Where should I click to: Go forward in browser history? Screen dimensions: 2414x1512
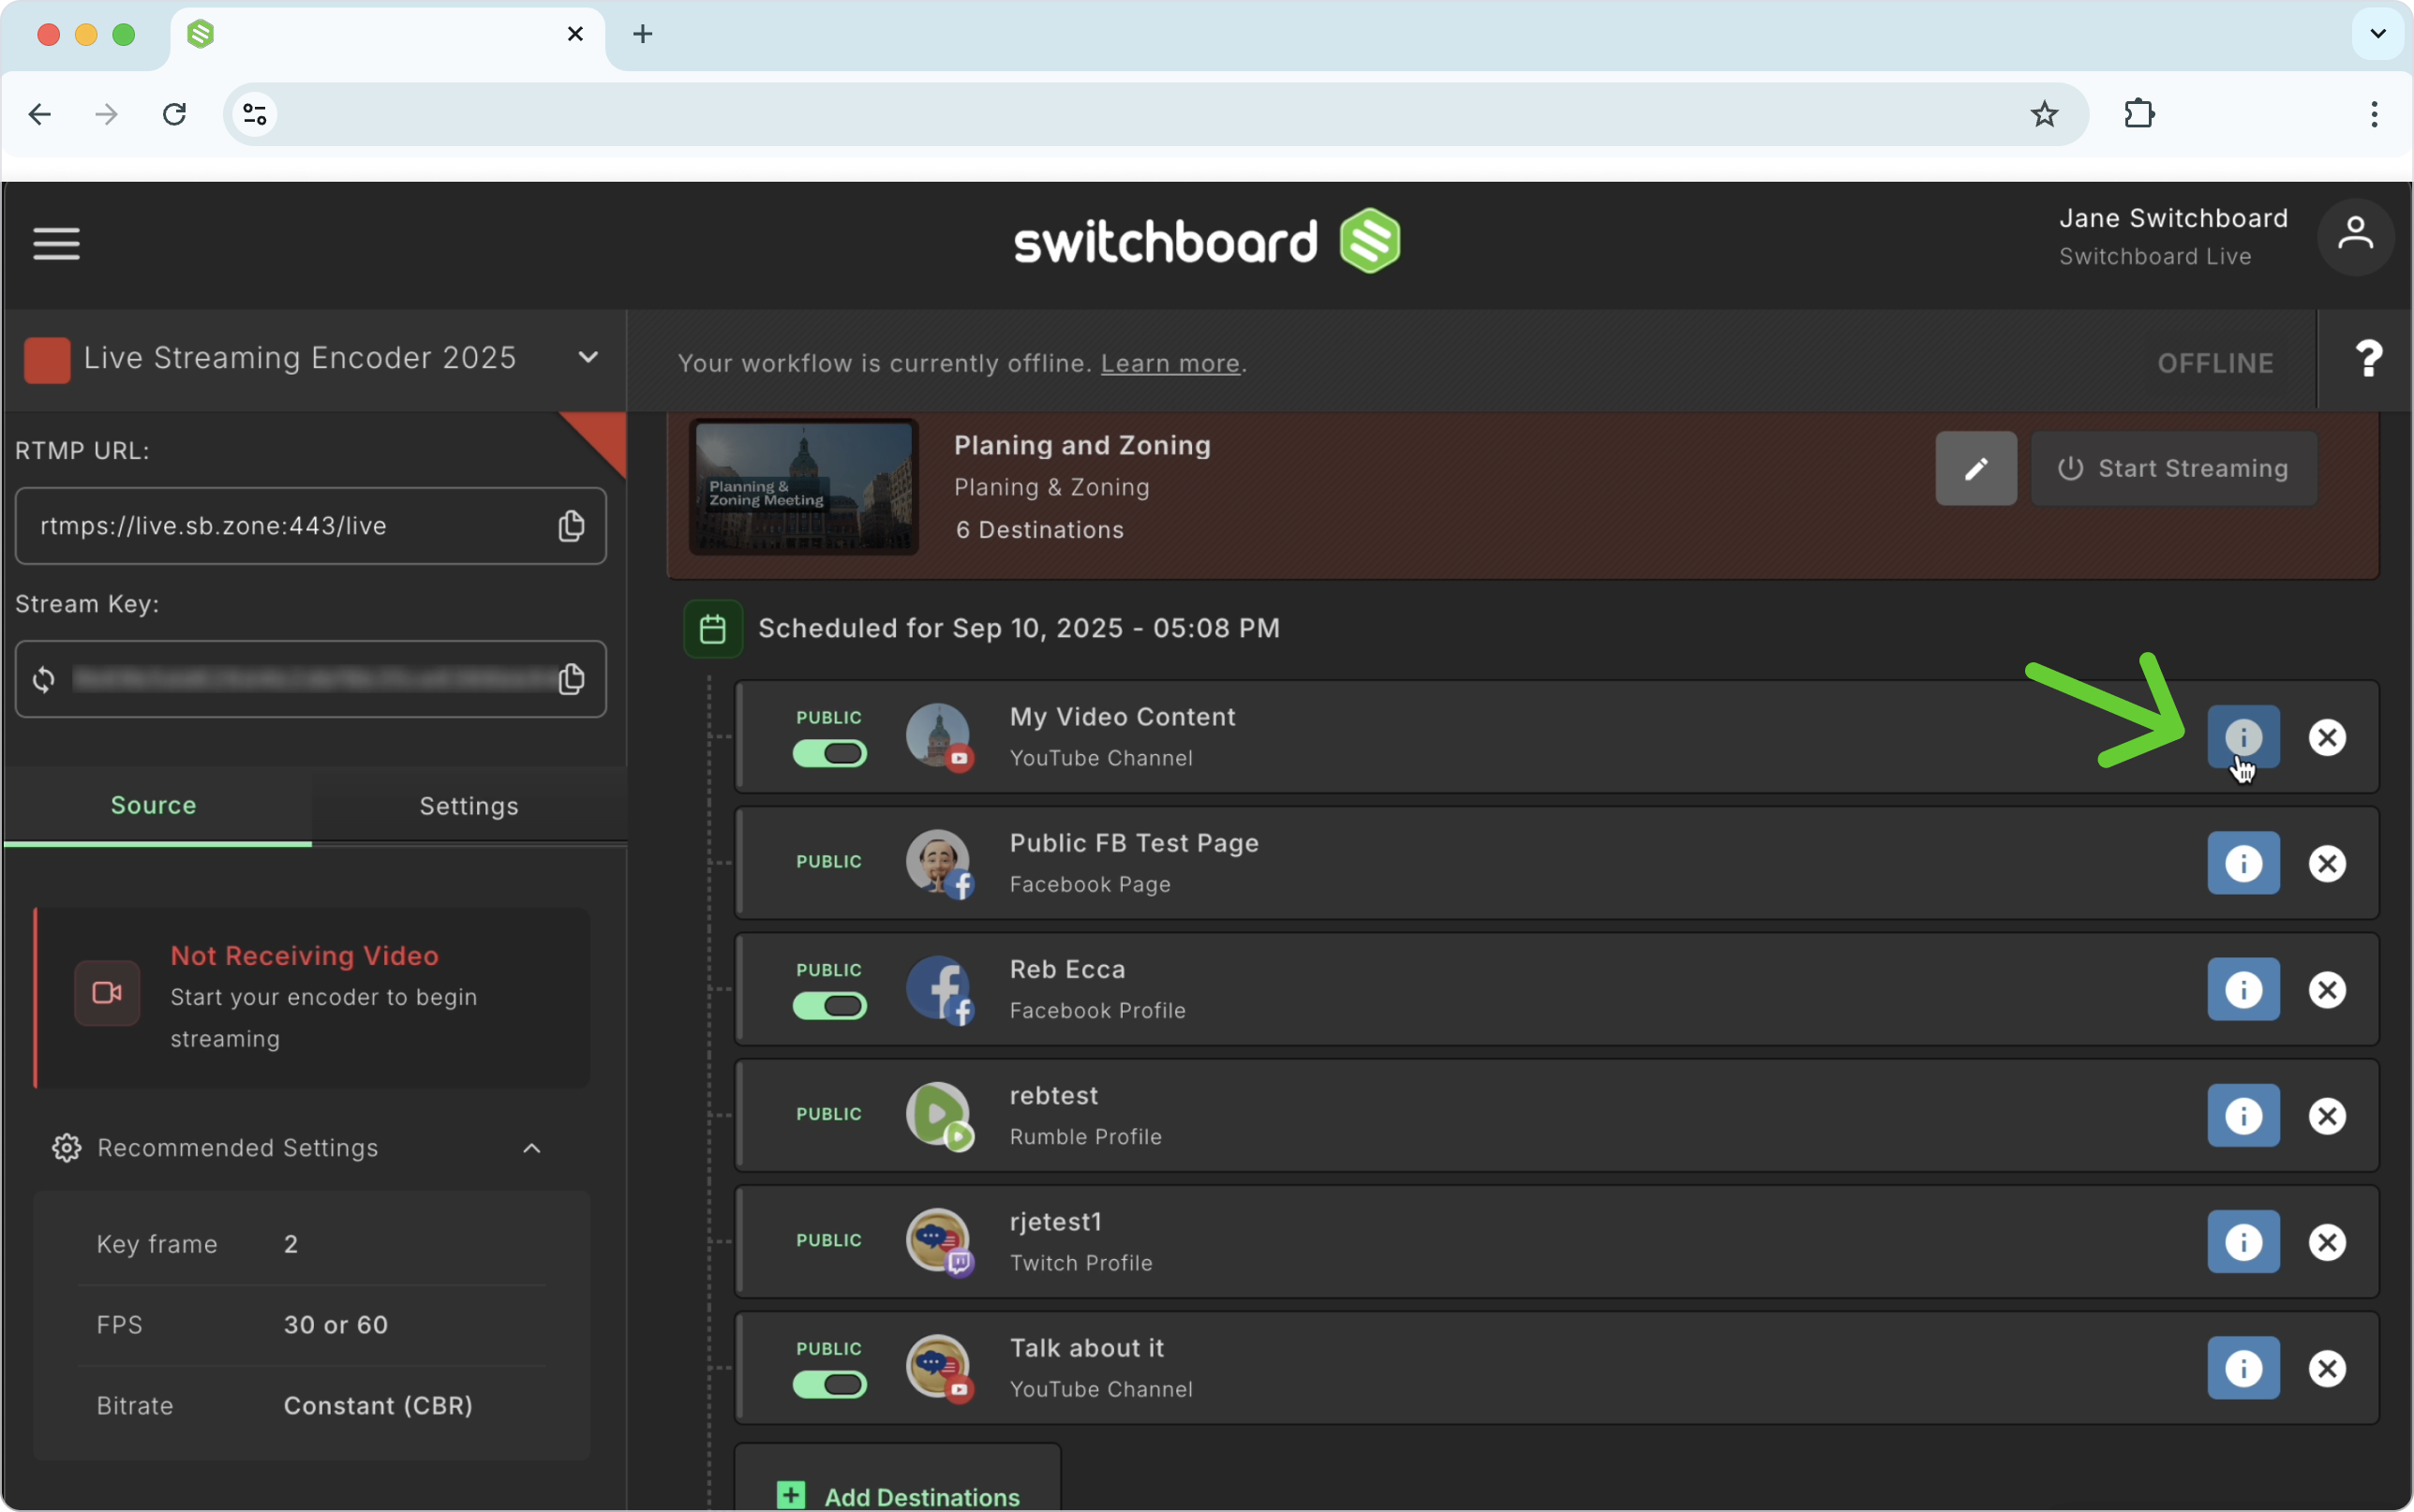coord(107,114)
